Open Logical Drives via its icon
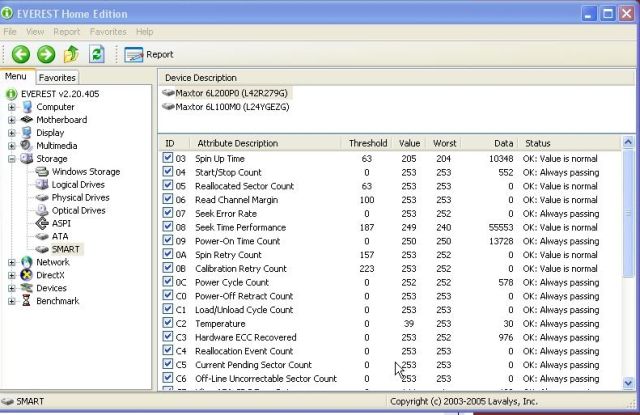 click(42, 184)
